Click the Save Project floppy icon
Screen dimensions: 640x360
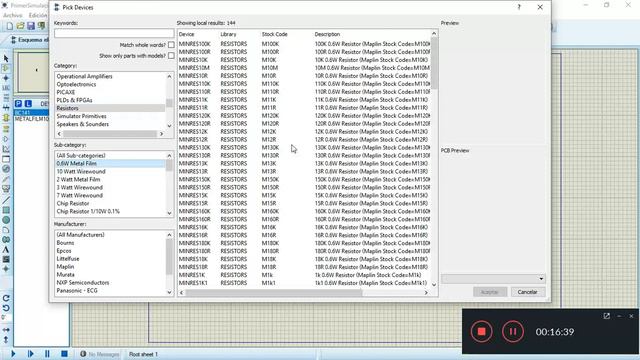pyautogui.click(x=31, y=26)
